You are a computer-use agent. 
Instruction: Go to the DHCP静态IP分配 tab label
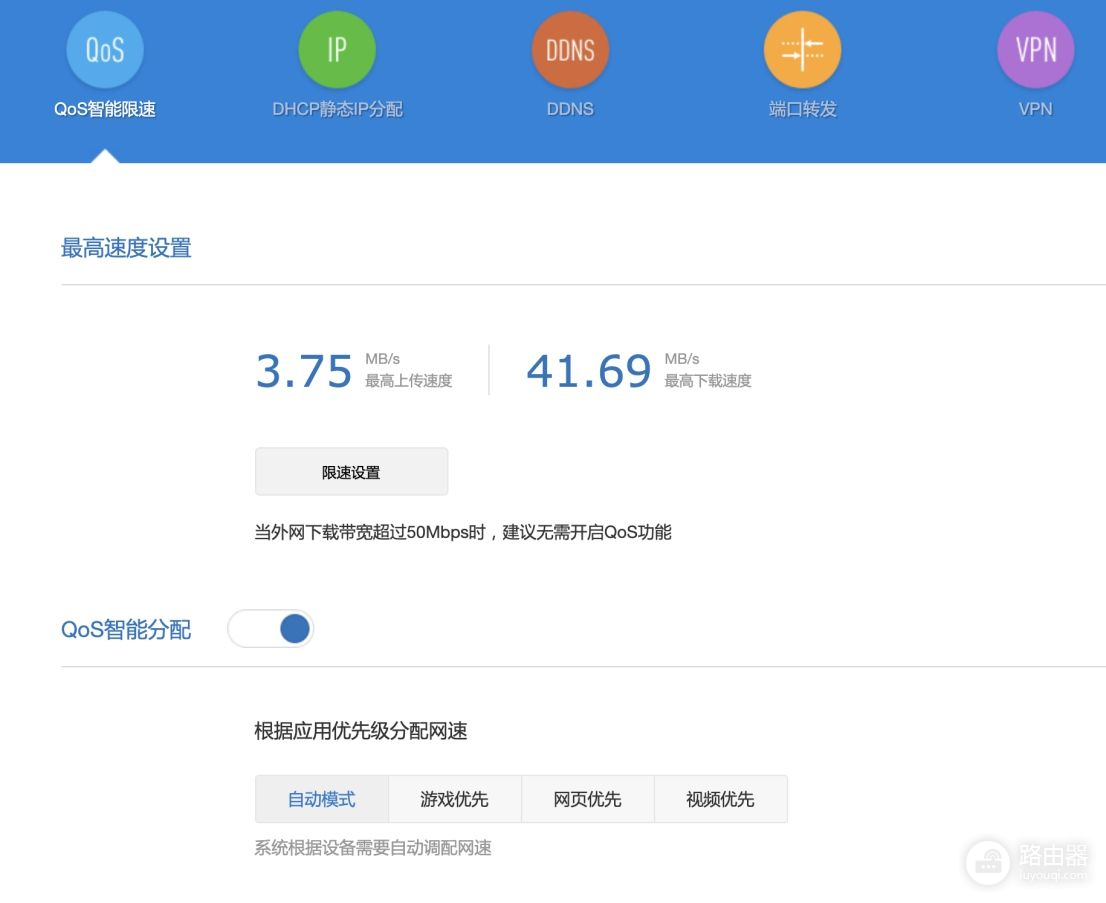(x=337, y=109)
